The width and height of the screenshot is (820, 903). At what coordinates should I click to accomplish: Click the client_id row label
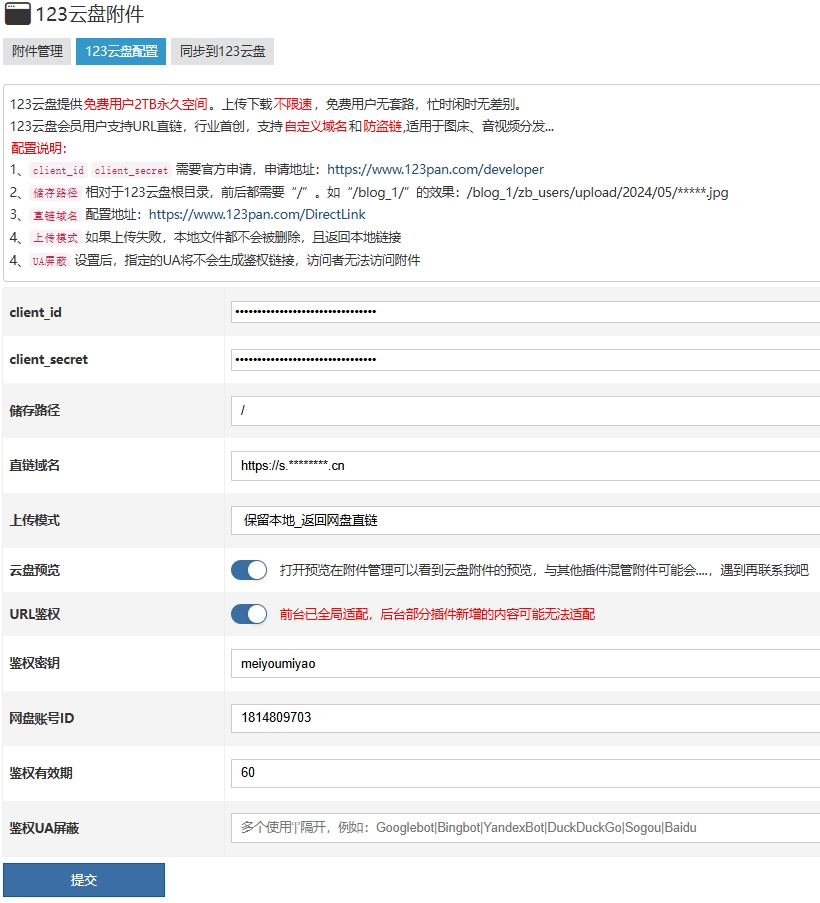click(36, 312)
